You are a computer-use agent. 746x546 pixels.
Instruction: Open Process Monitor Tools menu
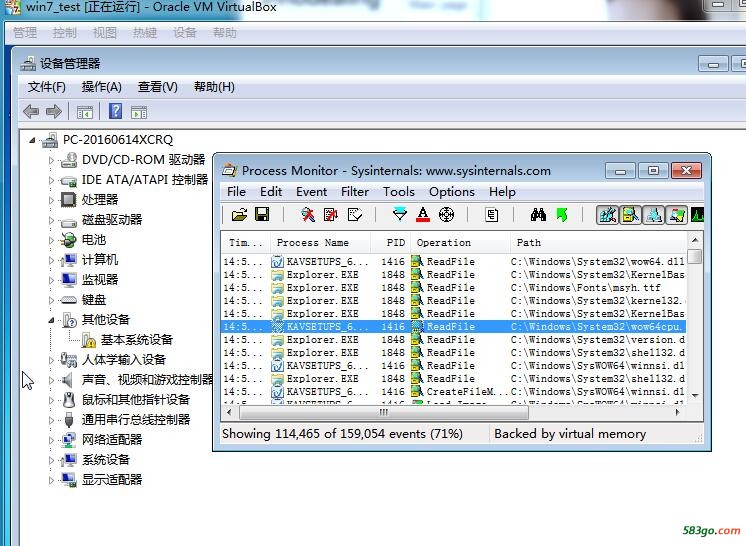(399, 192)
